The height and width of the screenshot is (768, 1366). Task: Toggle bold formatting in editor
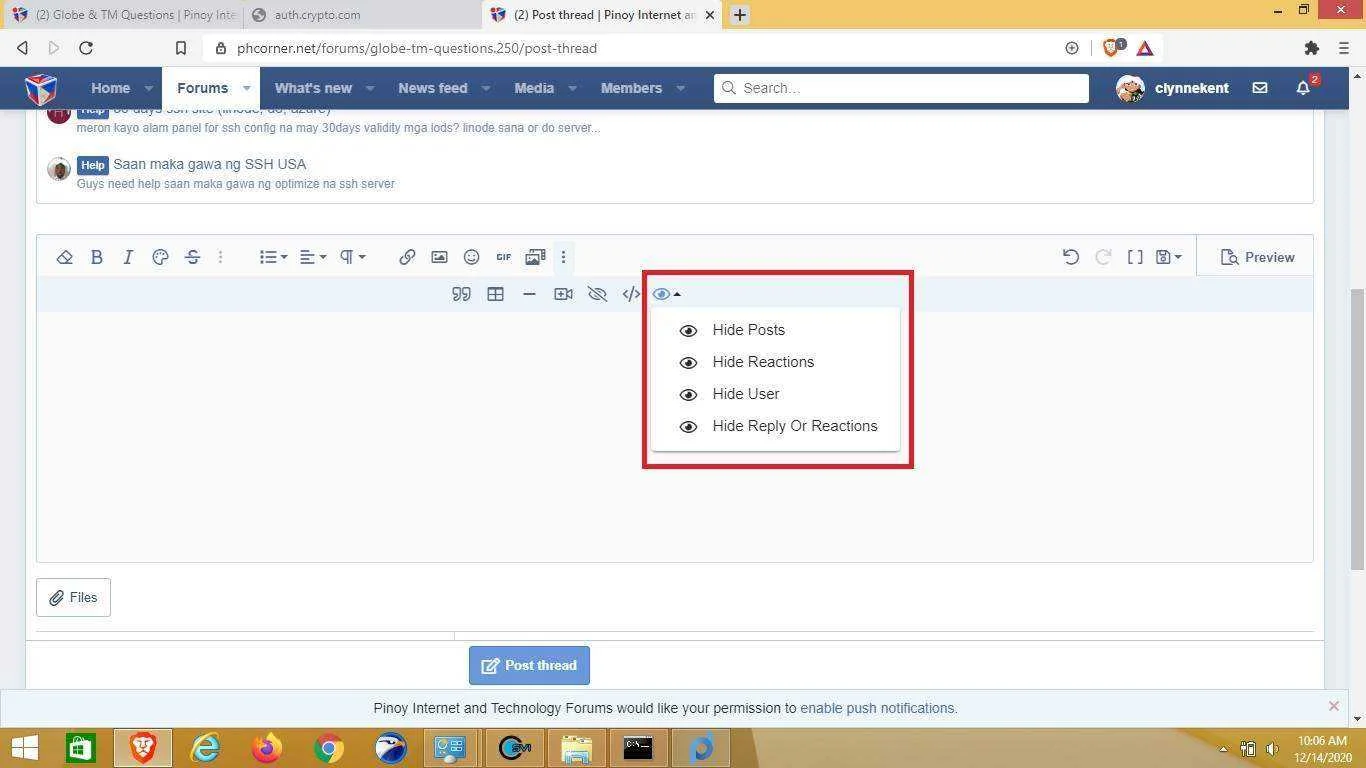click(97, 257)
